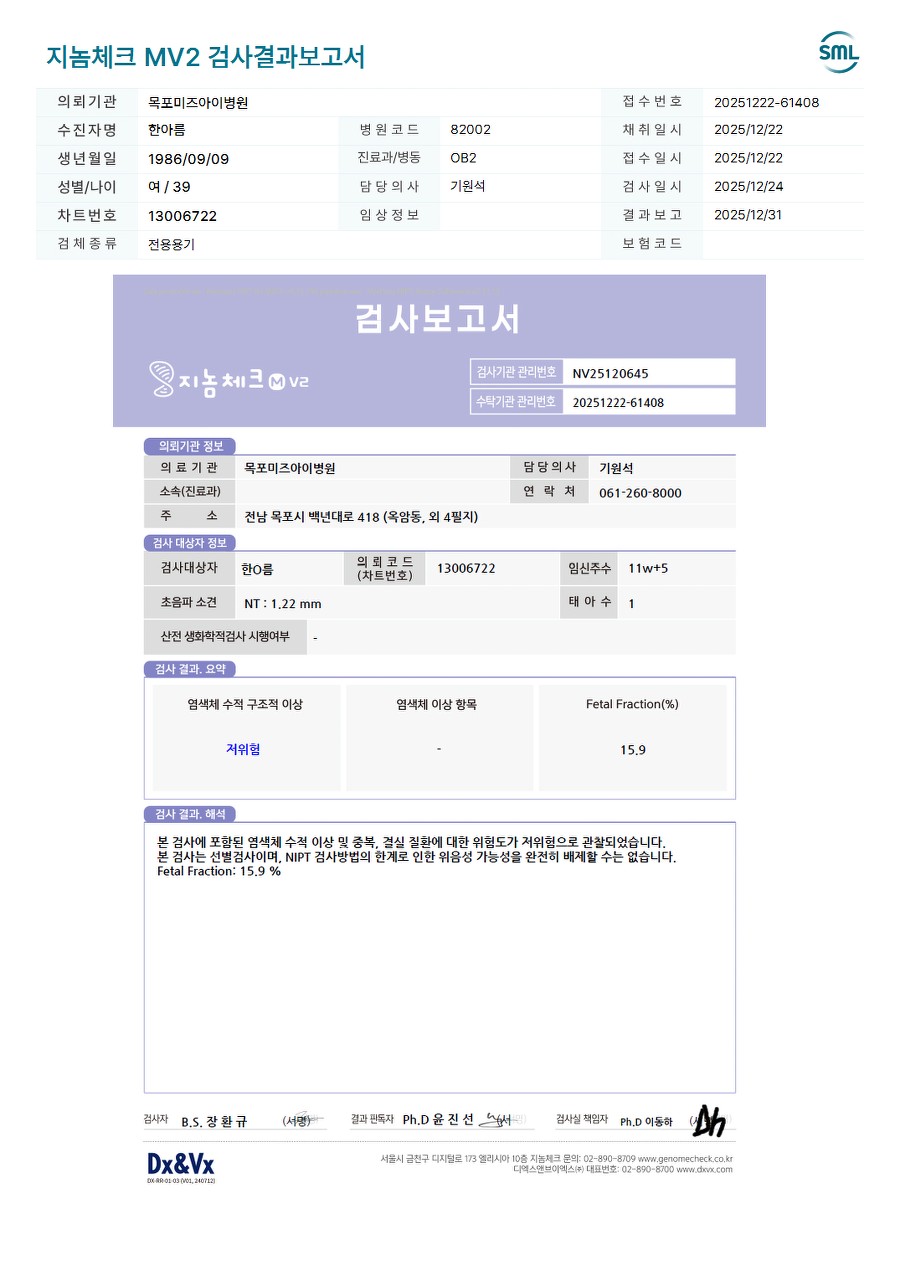This screenshot has height=1271, width=900.
Task: Select the 15.9 value under Fetal Fraction(%)
Action: (632, 750)
